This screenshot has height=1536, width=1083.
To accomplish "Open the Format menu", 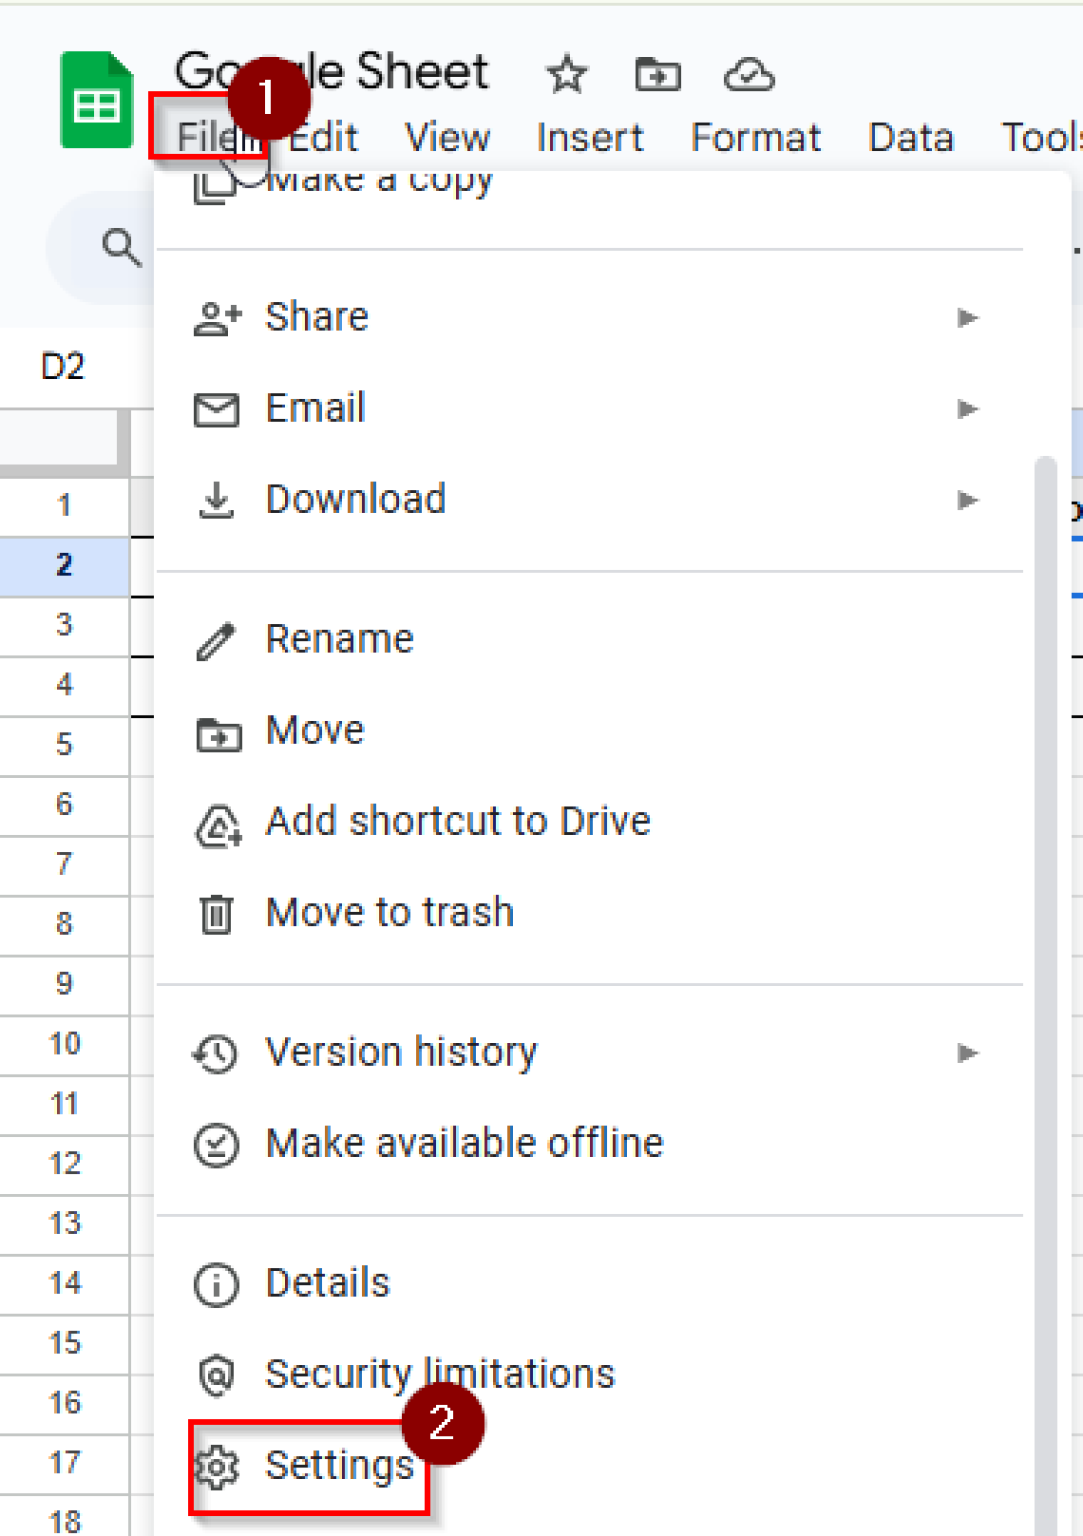I will (756, 138).
